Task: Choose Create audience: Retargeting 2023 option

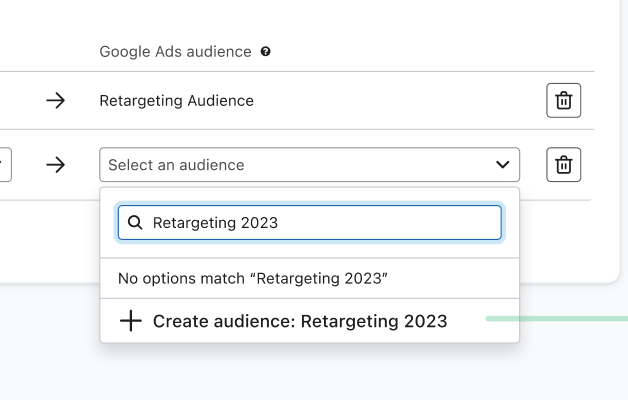Action: coord(300,321)
